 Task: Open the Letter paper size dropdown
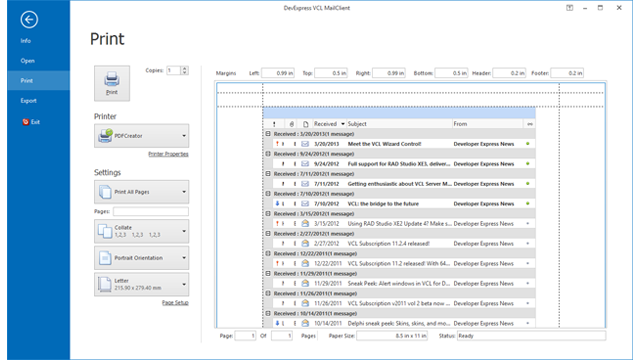coord(142,284)
